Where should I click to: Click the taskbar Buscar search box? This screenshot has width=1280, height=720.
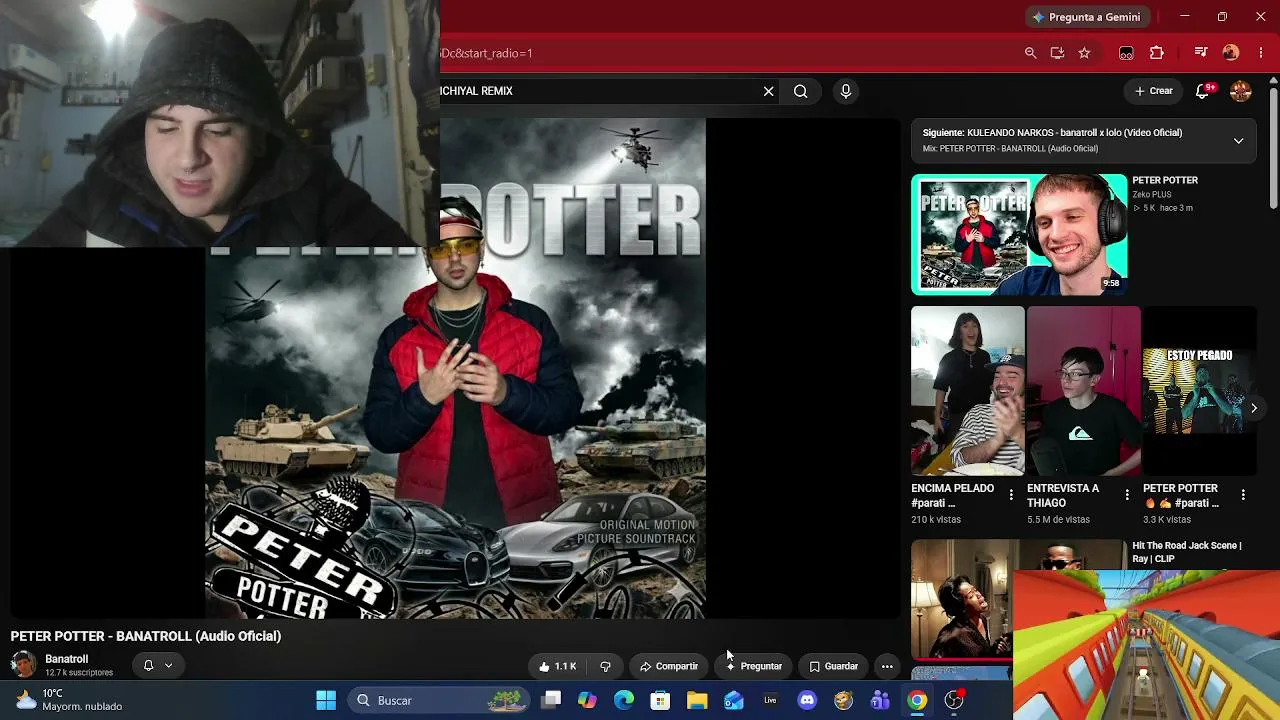[x=439, y=701]
